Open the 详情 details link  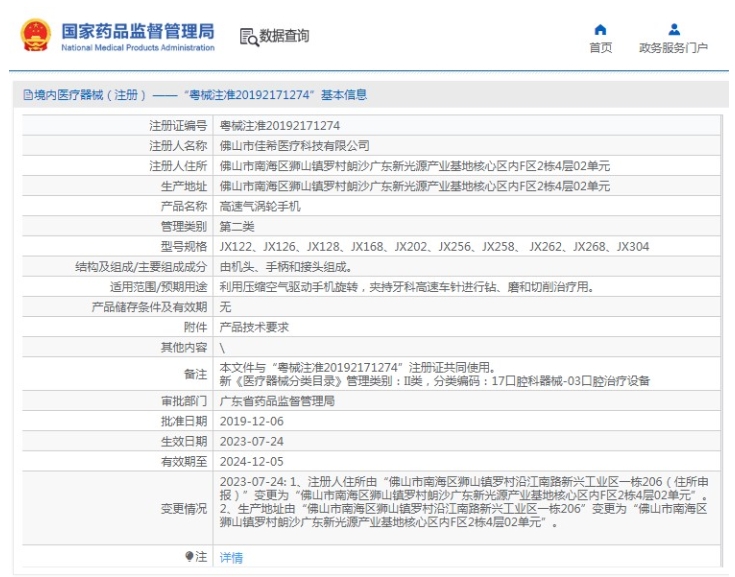point(231,558)
